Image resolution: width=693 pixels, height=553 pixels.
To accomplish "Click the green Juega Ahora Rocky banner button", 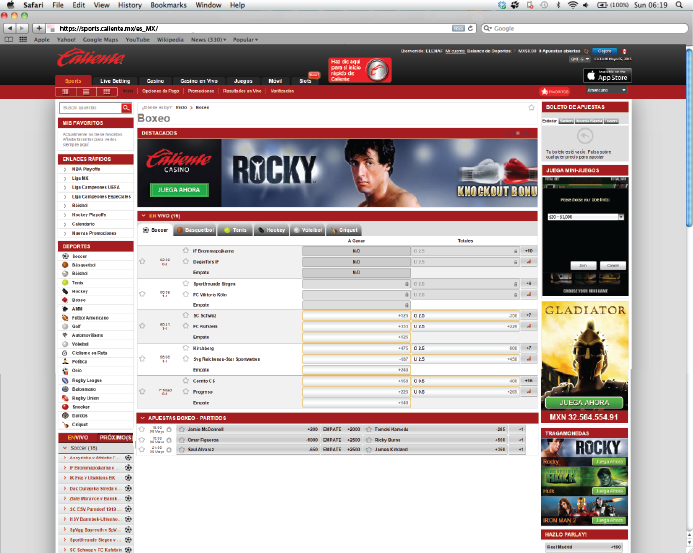I will point(179,190).
